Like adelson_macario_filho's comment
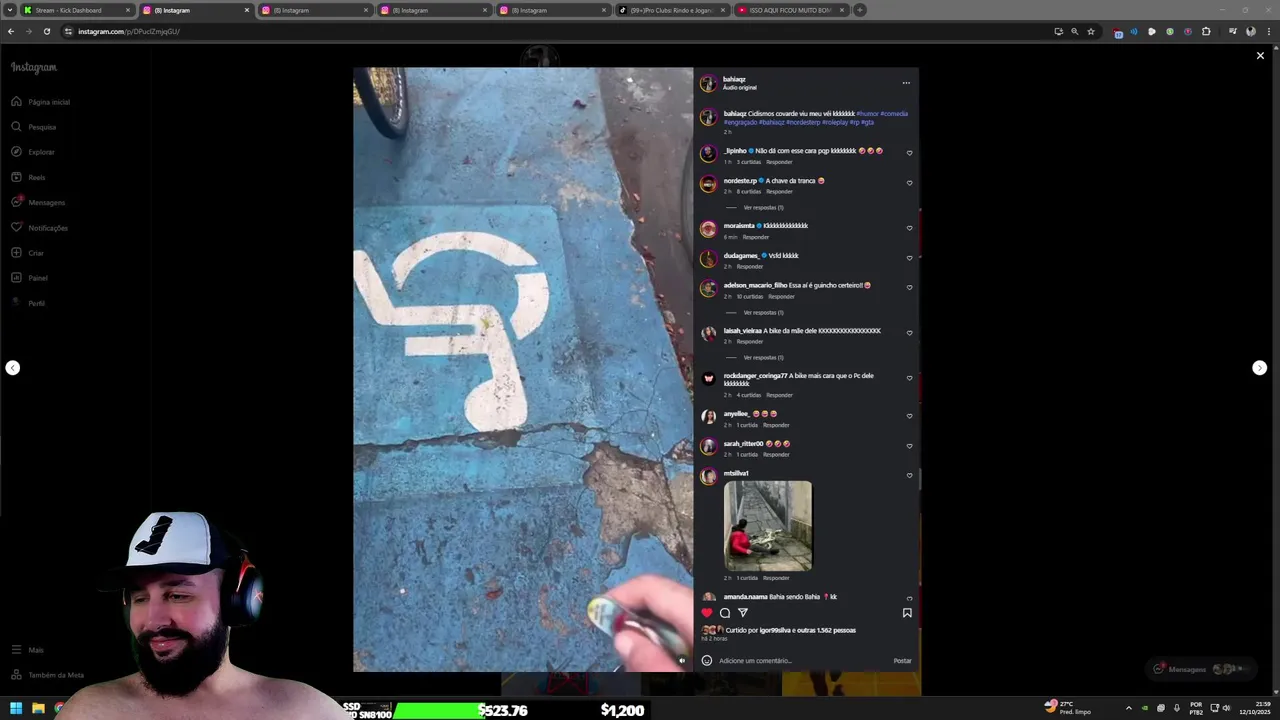Viewport: 1280px width, 720px height. 909,288
